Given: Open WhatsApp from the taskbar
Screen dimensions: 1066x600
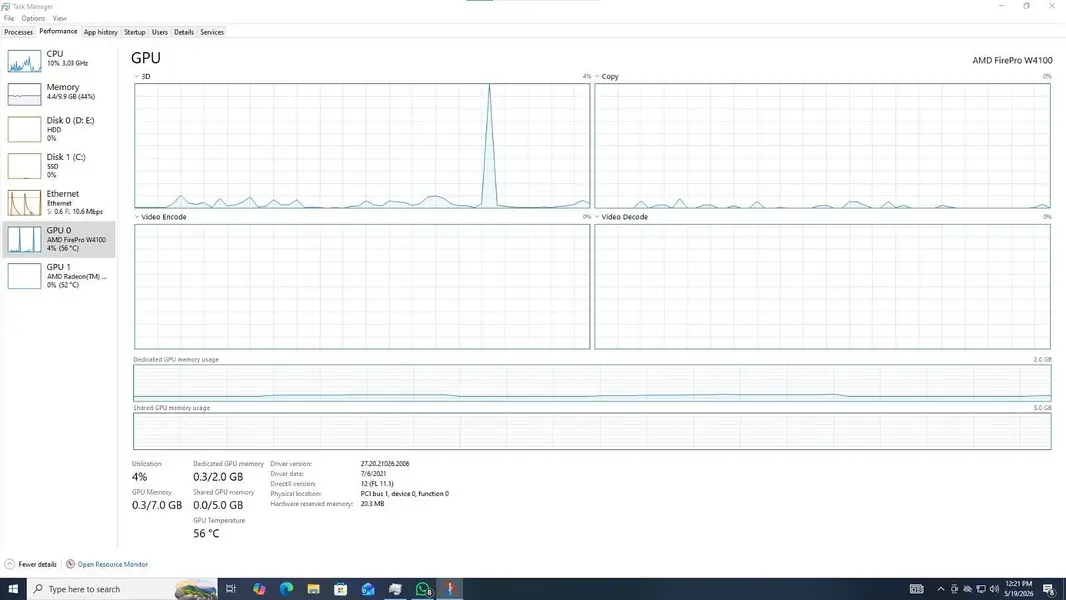Looking at the screenshot, I should pyautogui.click(x=423, y=589).
